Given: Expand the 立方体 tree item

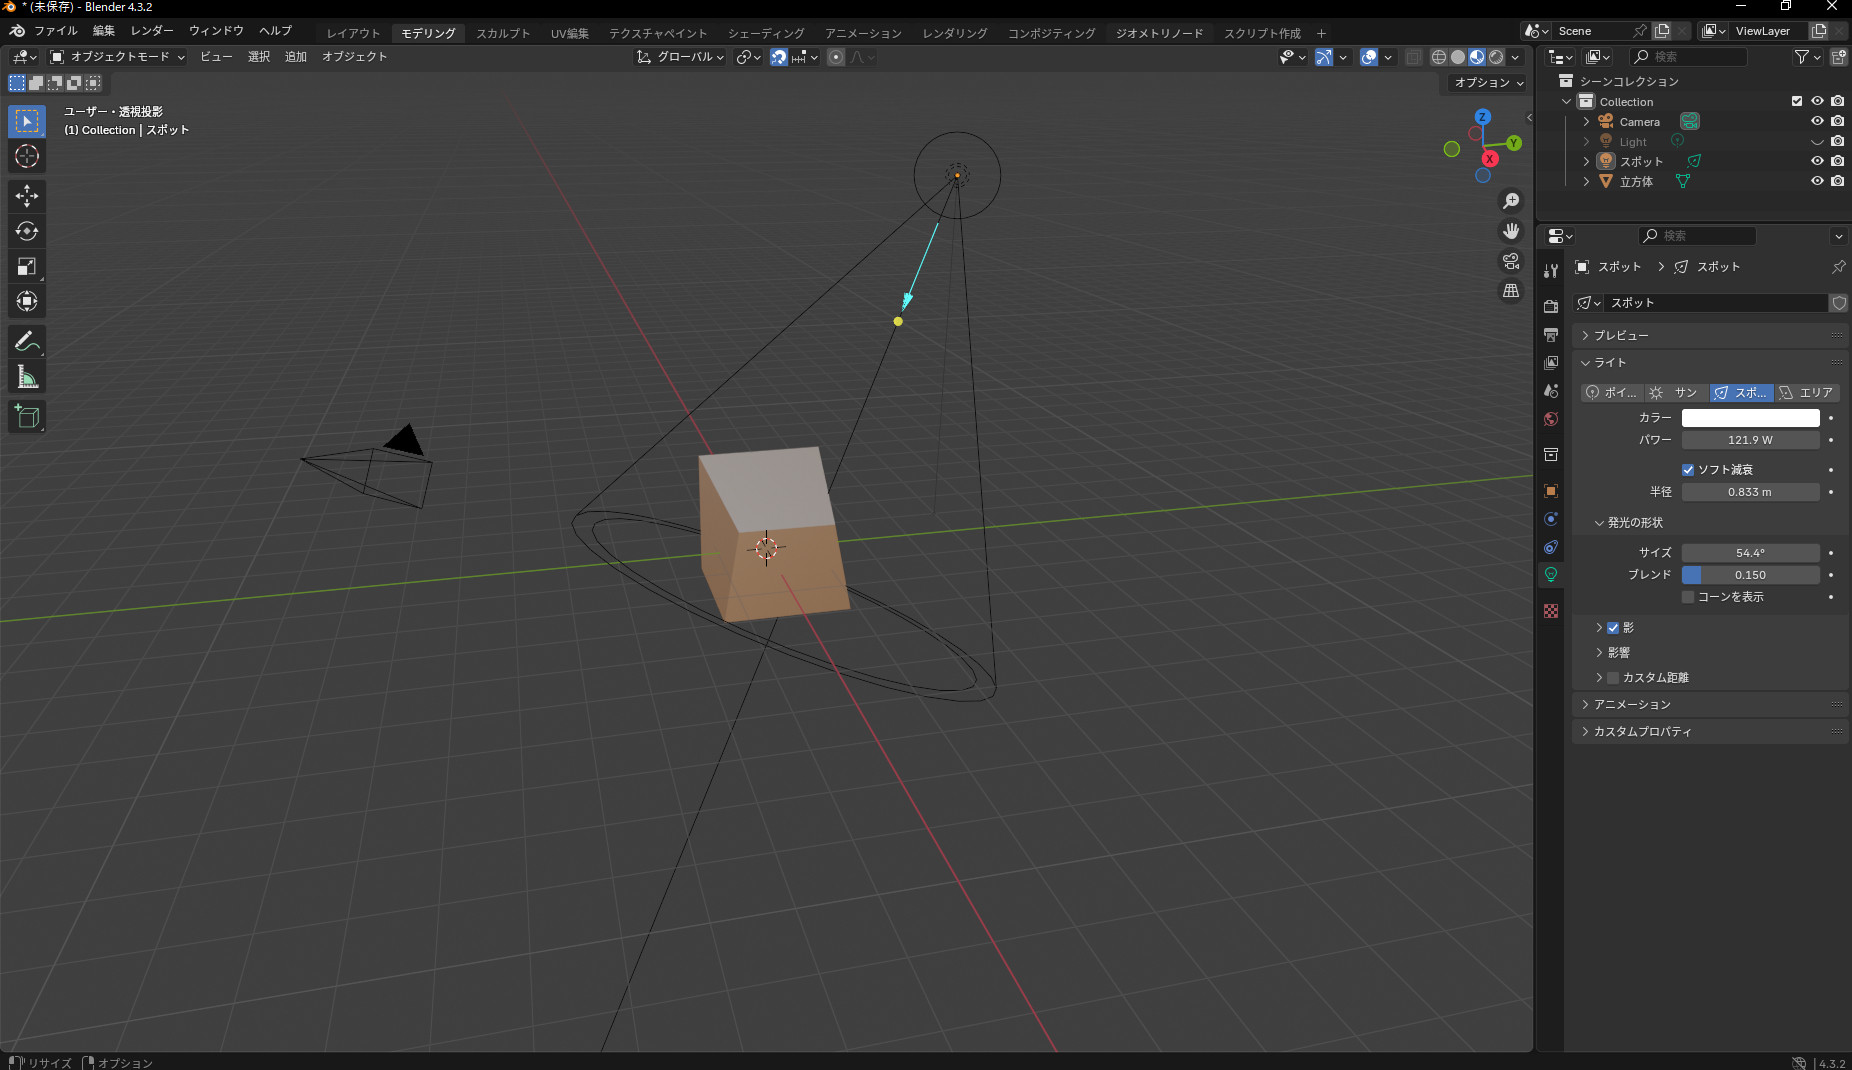Looking at the screenshot, I should point(1586,181).
